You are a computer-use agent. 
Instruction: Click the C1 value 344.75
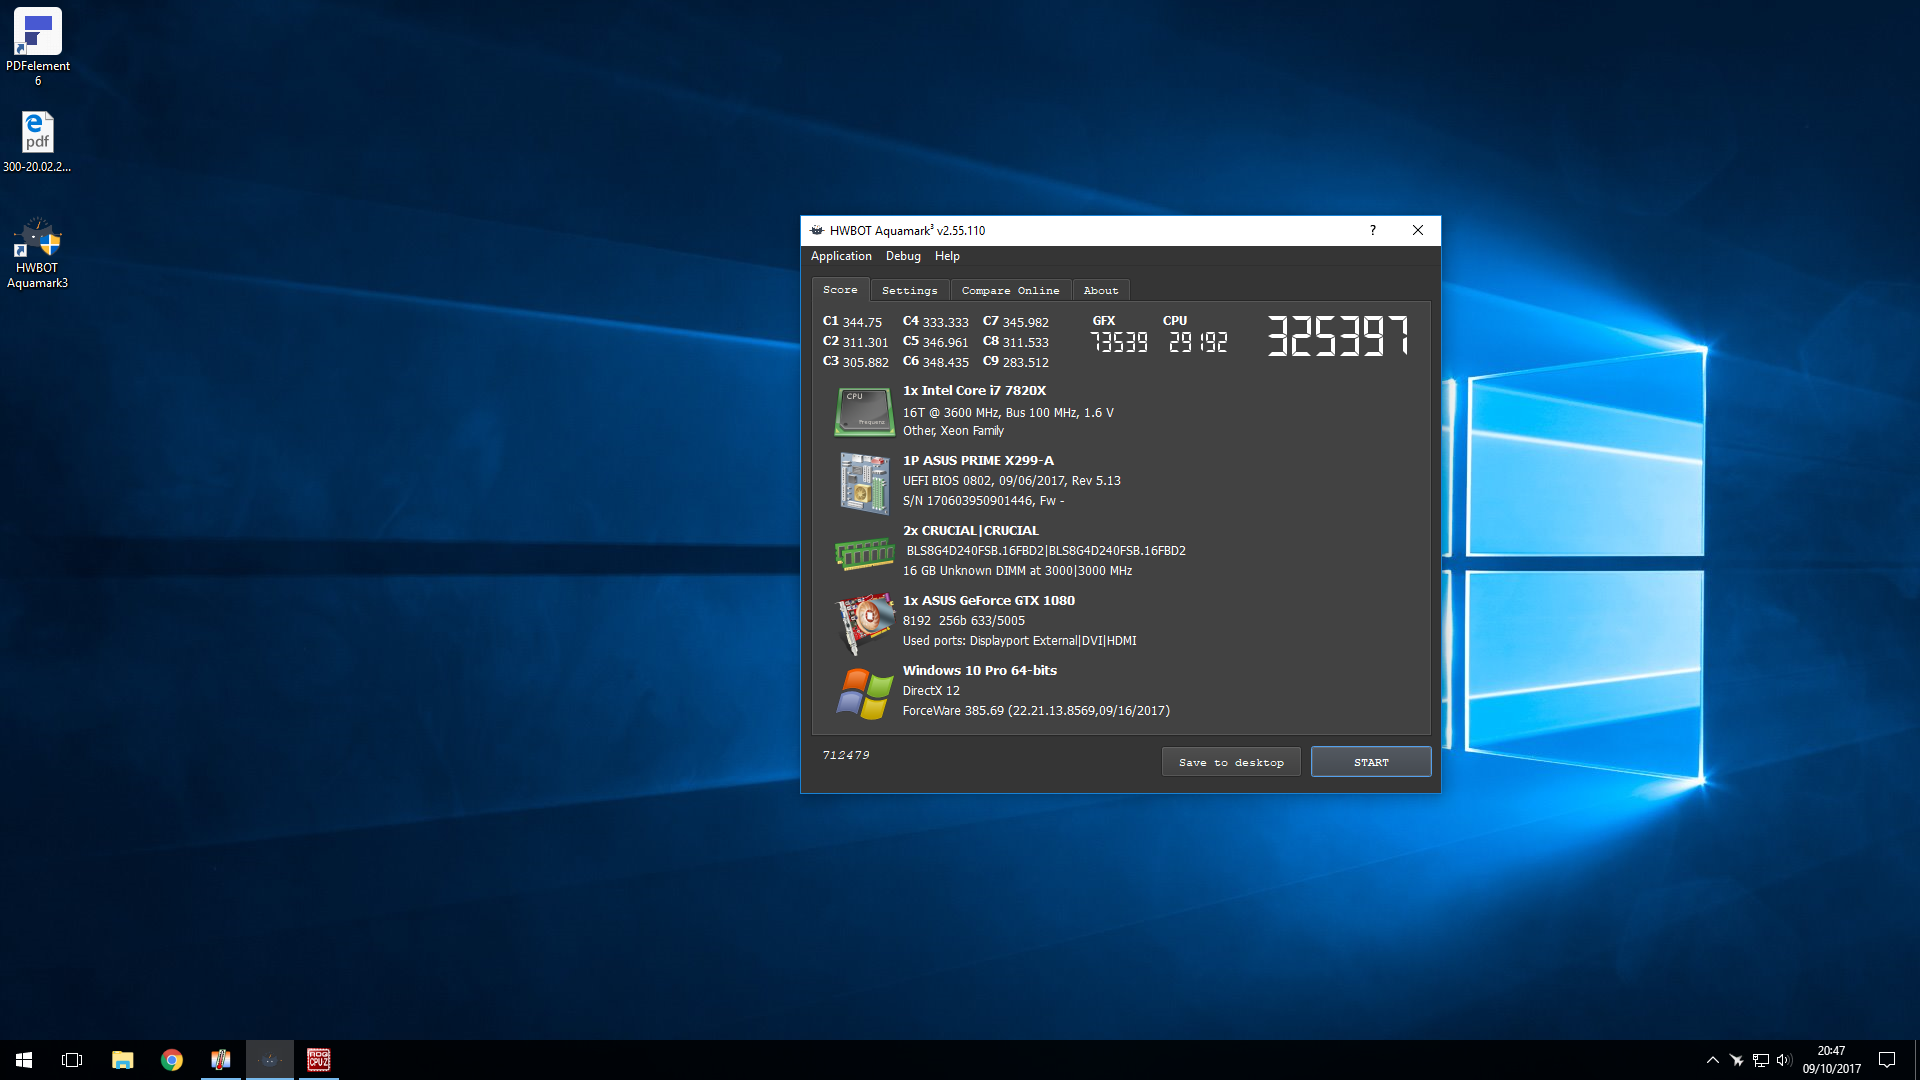click(x=862, y=322)
